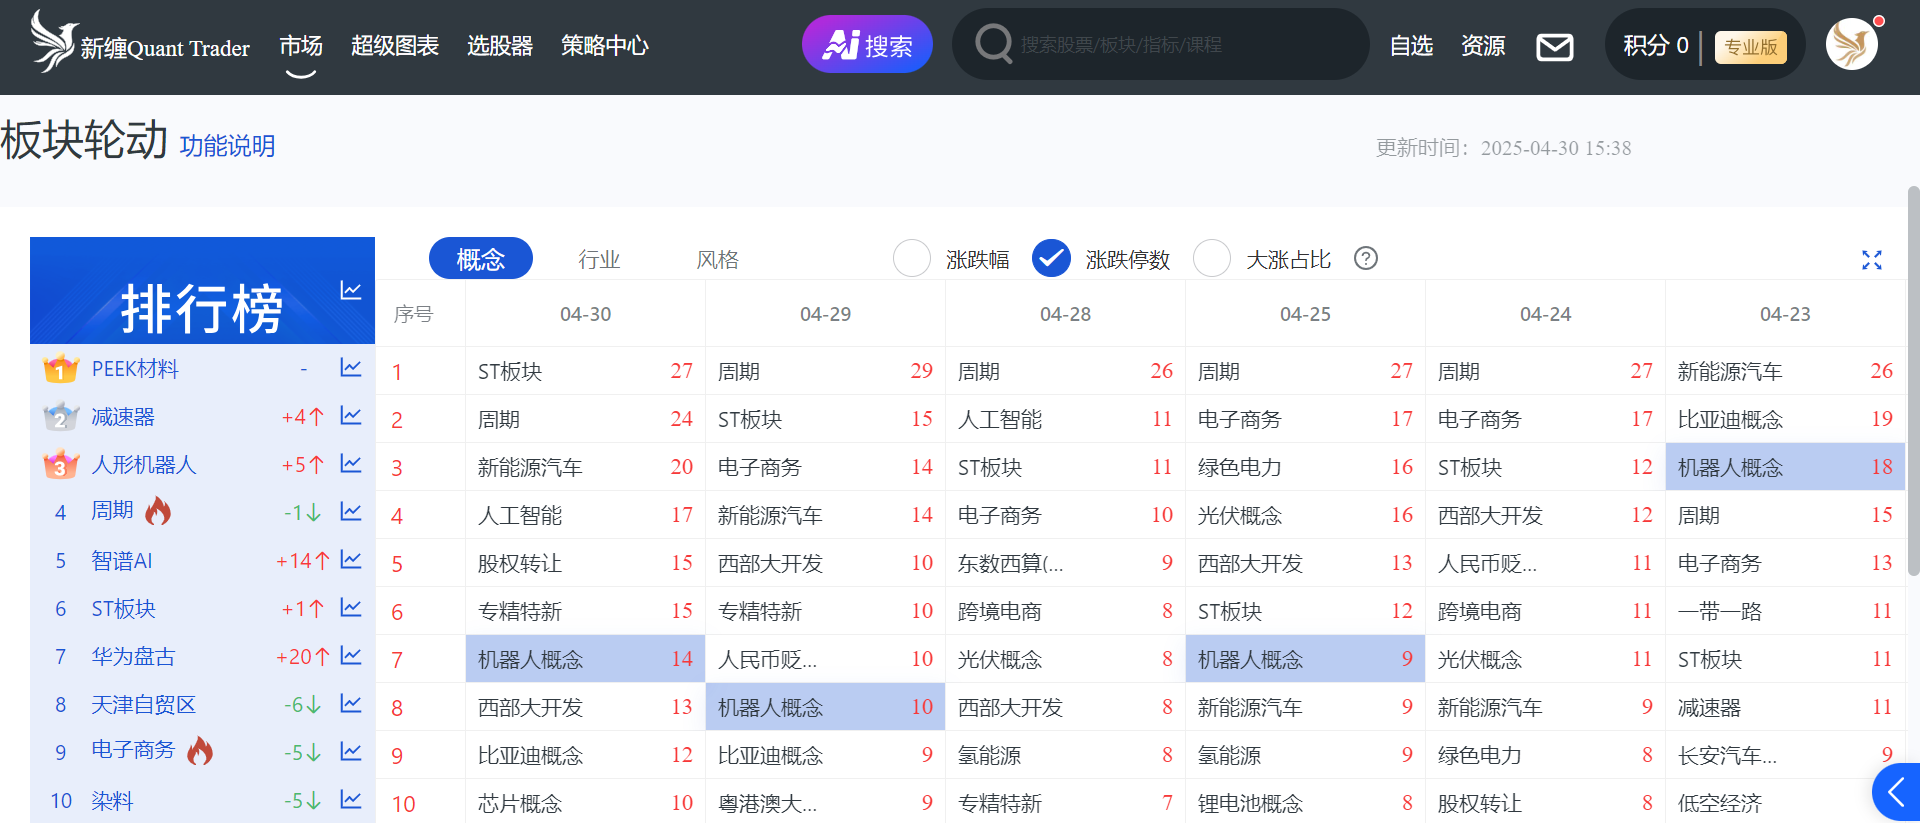The width and height of the screenshot is (1920, 823).
Task: Click the flame icon next to 周期
Action: tap(158, 511)
